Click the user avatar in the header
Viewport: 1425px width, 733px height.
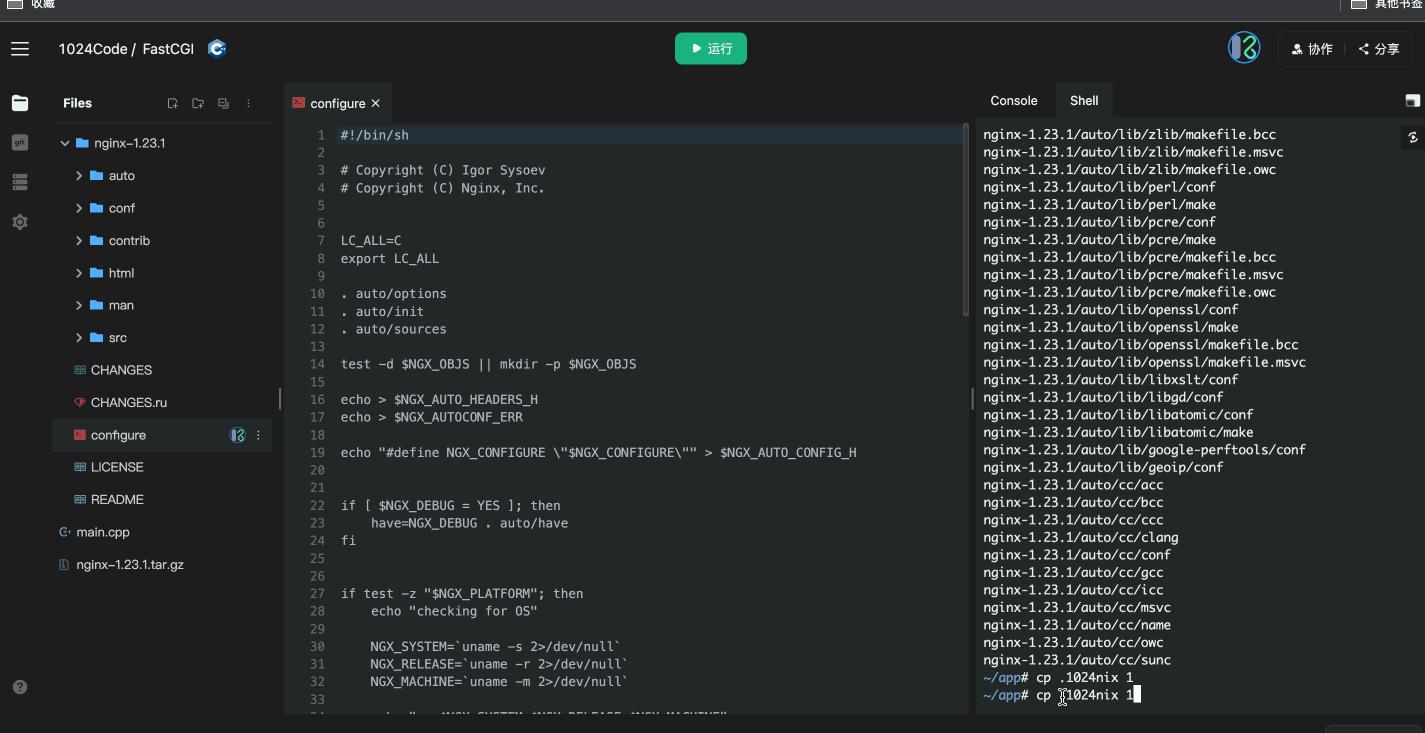click(1243, 48)
